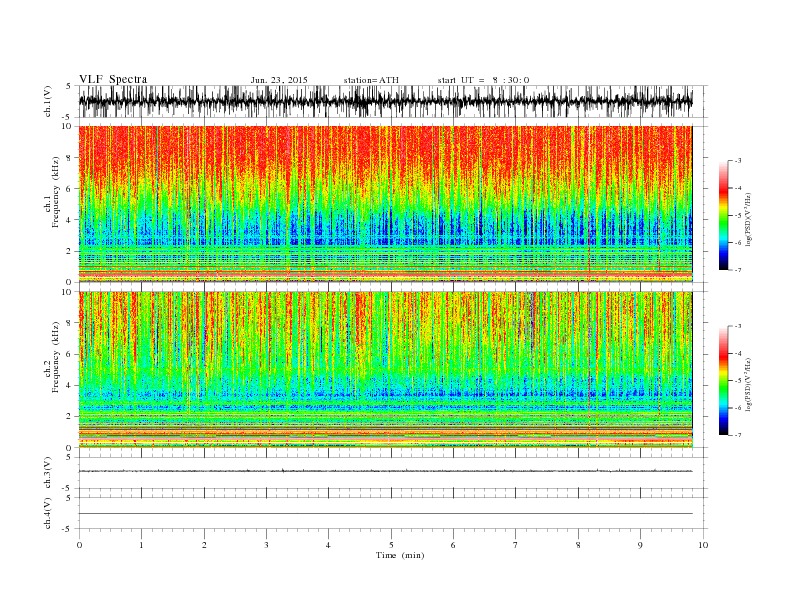The image size is (792, 612).
Task: Click the ch.1 voltage waveform trace
Action: (x=385, y=101)
